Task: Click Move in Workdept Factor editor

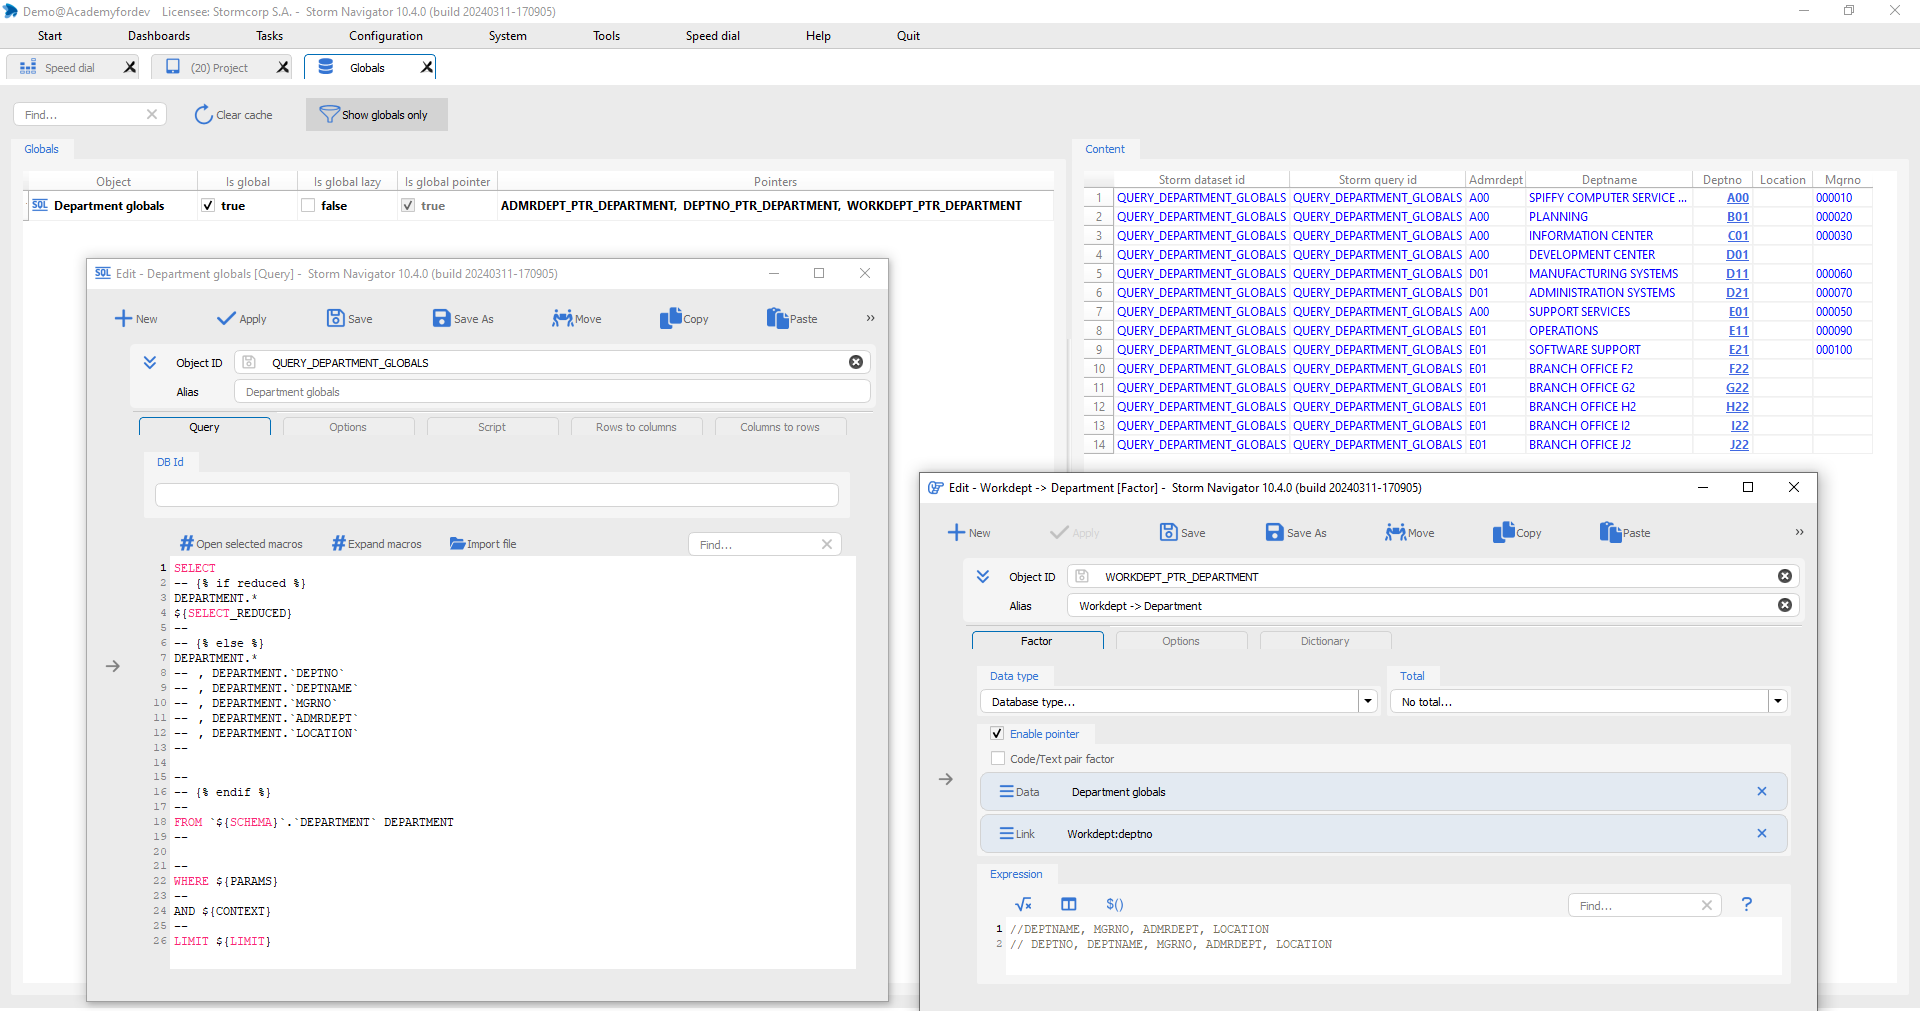Action: click(1409, 533)
